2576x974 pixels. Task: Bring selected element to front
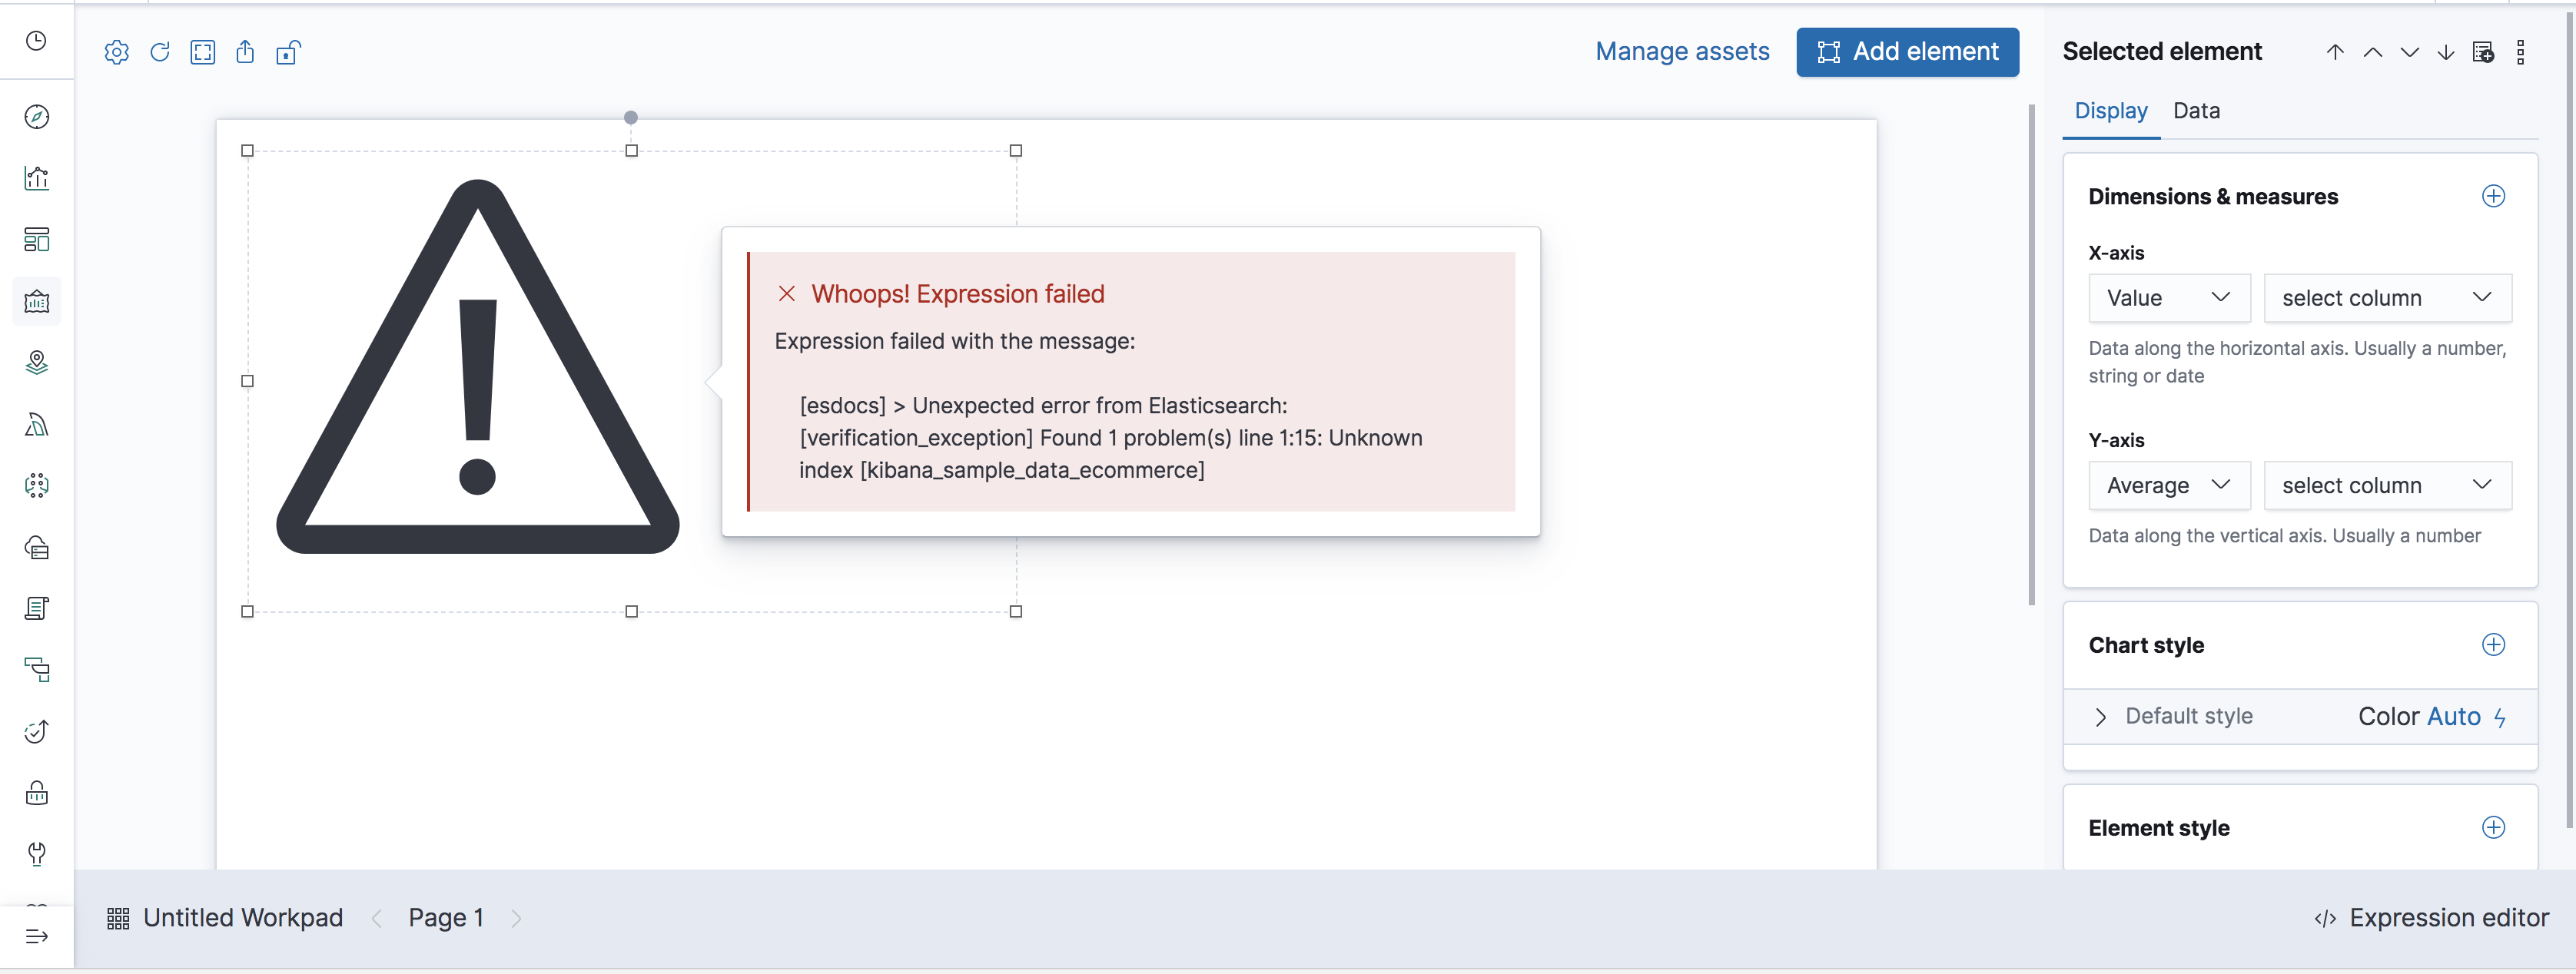[2334, 52]
